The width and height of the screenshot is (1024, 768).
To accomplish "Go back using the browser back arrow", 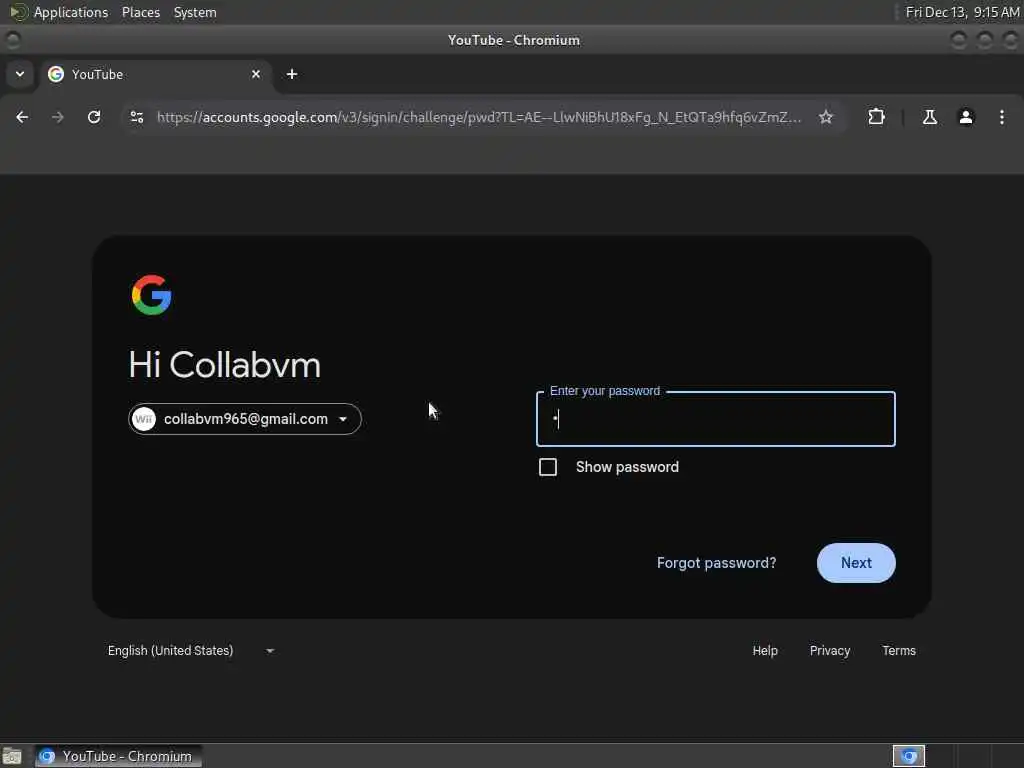I will [x=22, y=117].
